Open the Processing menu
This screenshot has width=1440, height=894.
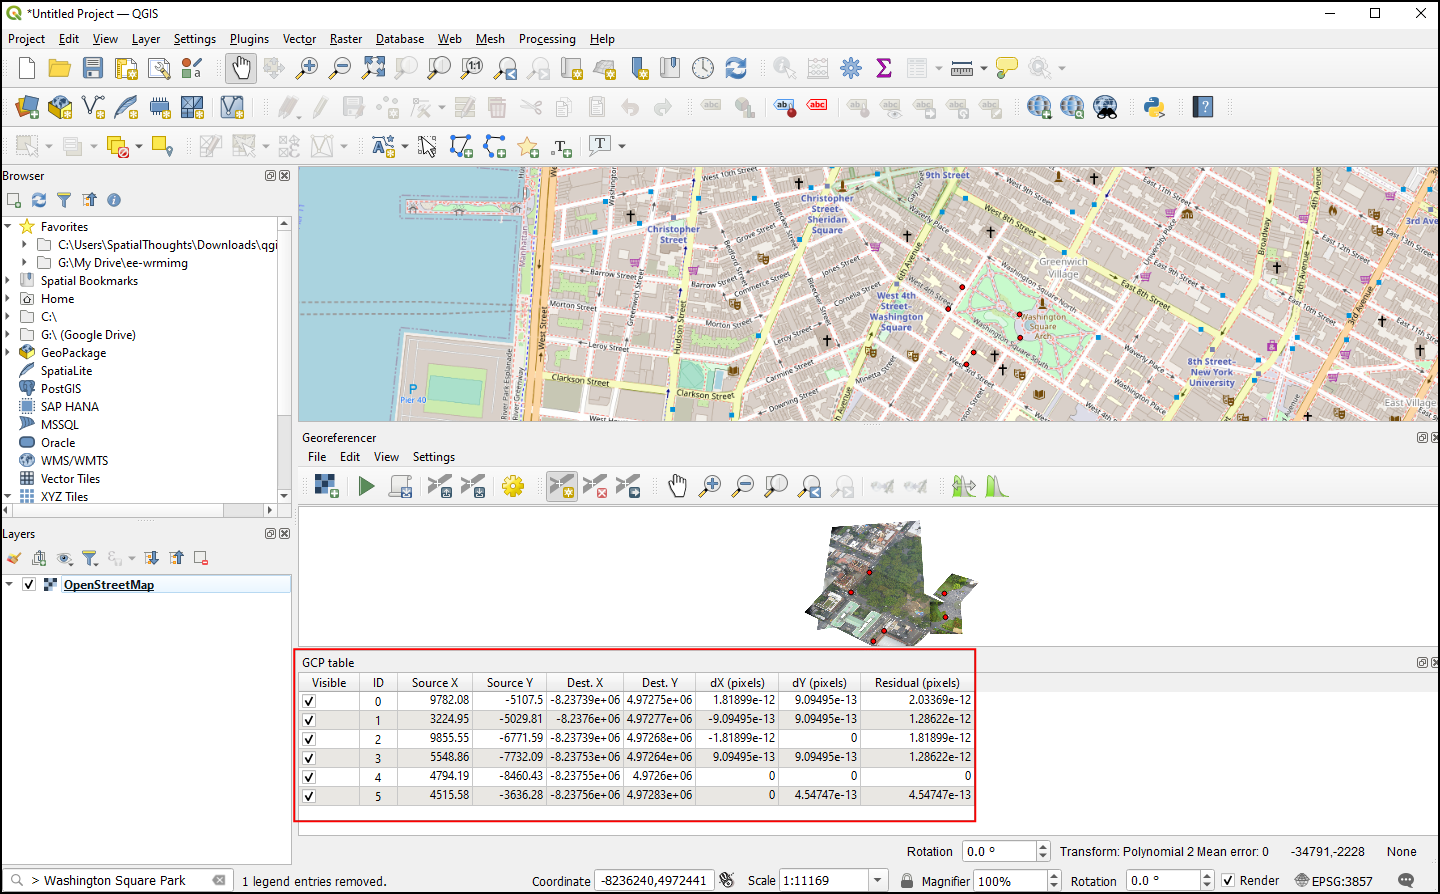[546, 39]
